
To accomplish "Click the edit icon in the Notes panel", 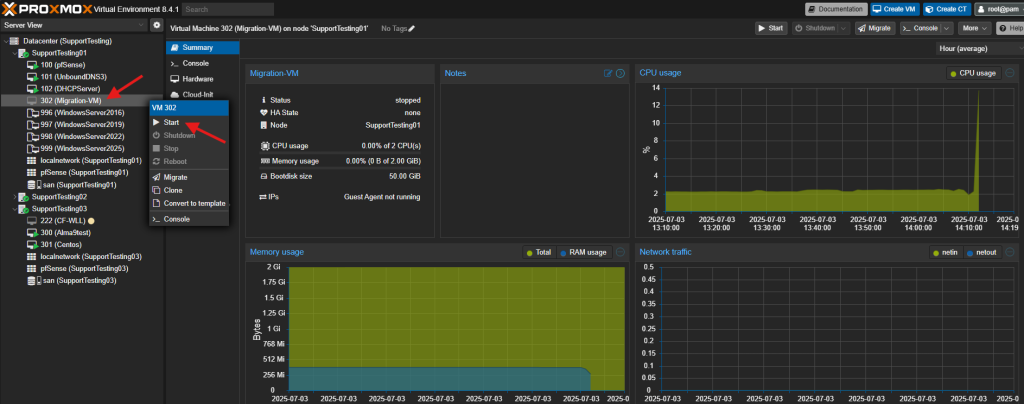I will 608,73.
